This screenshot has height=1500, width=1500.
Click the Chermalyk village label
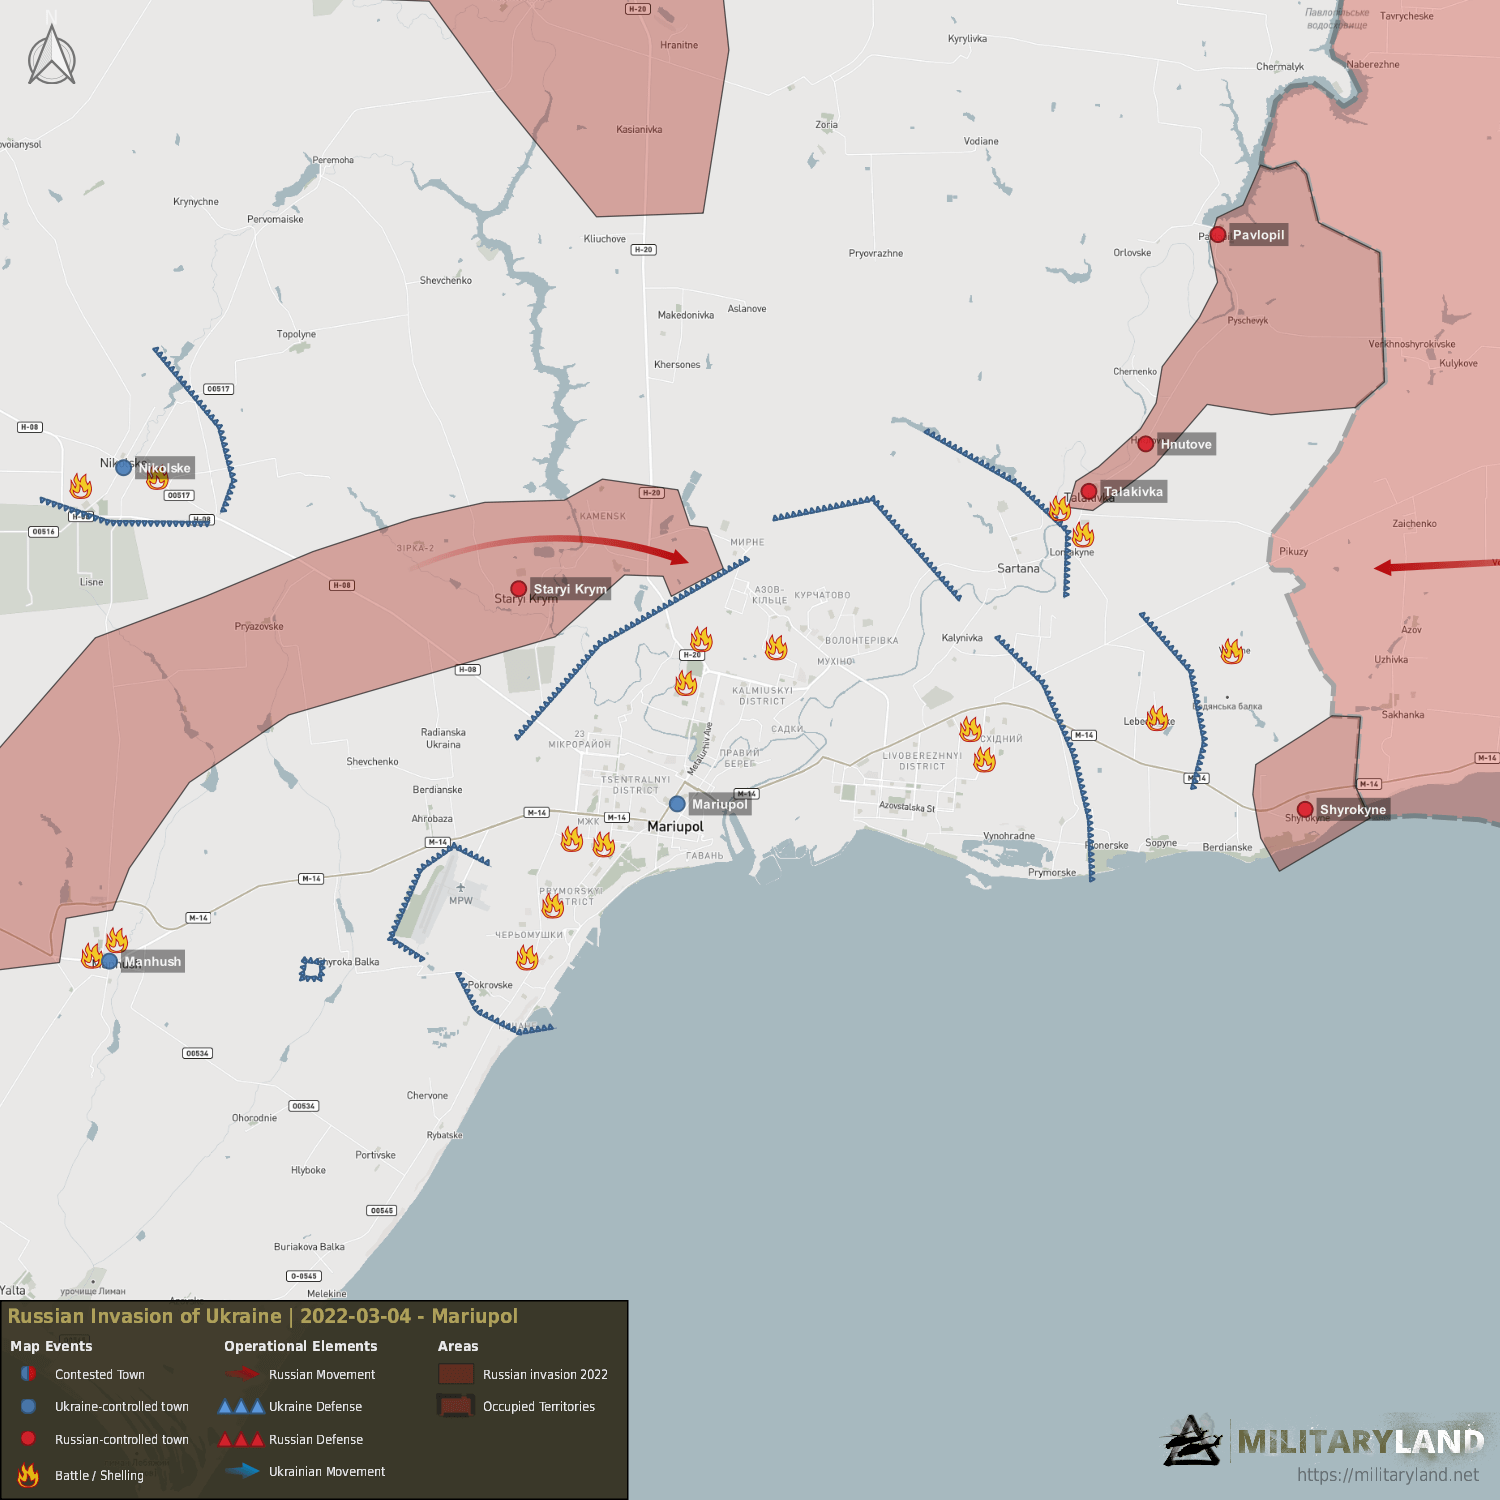point(1280,67)
